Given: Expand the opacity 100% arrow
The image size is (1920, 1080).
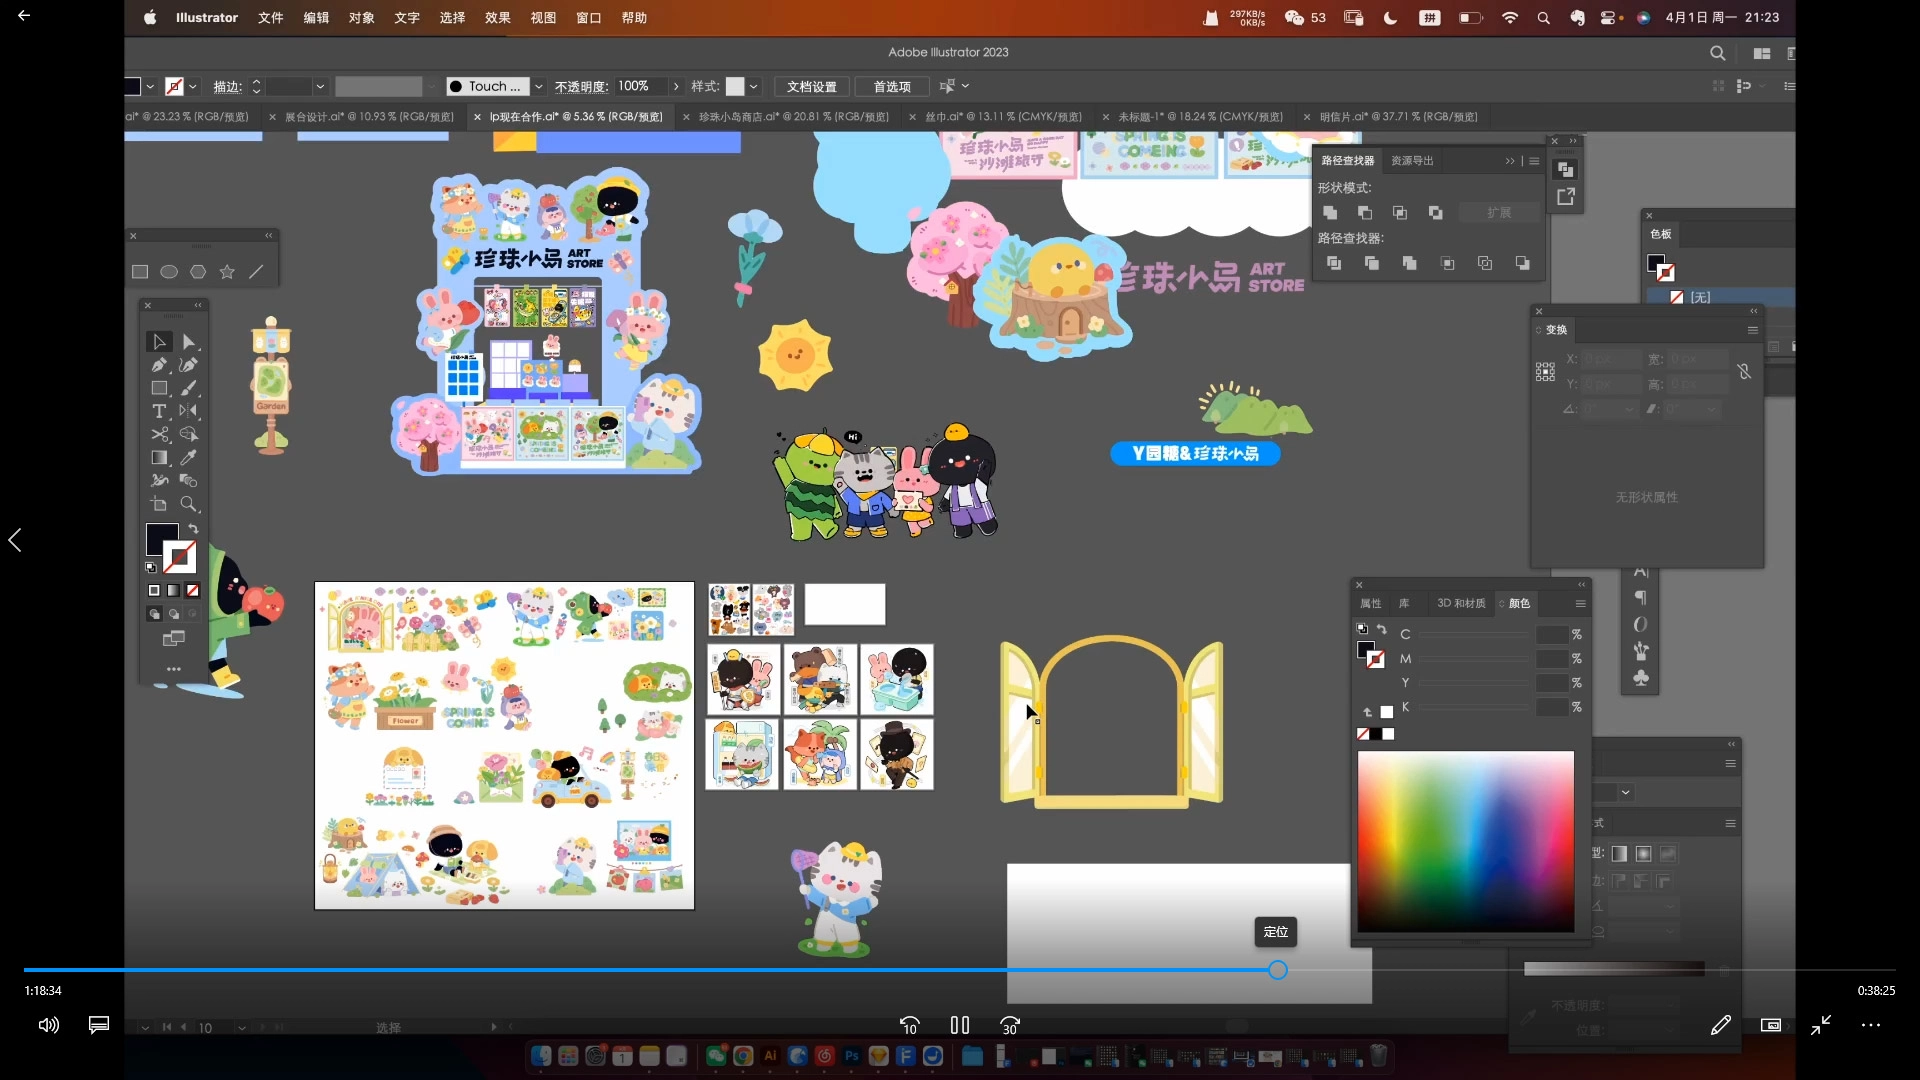Looking at the screenshot, I should [676, 86].
